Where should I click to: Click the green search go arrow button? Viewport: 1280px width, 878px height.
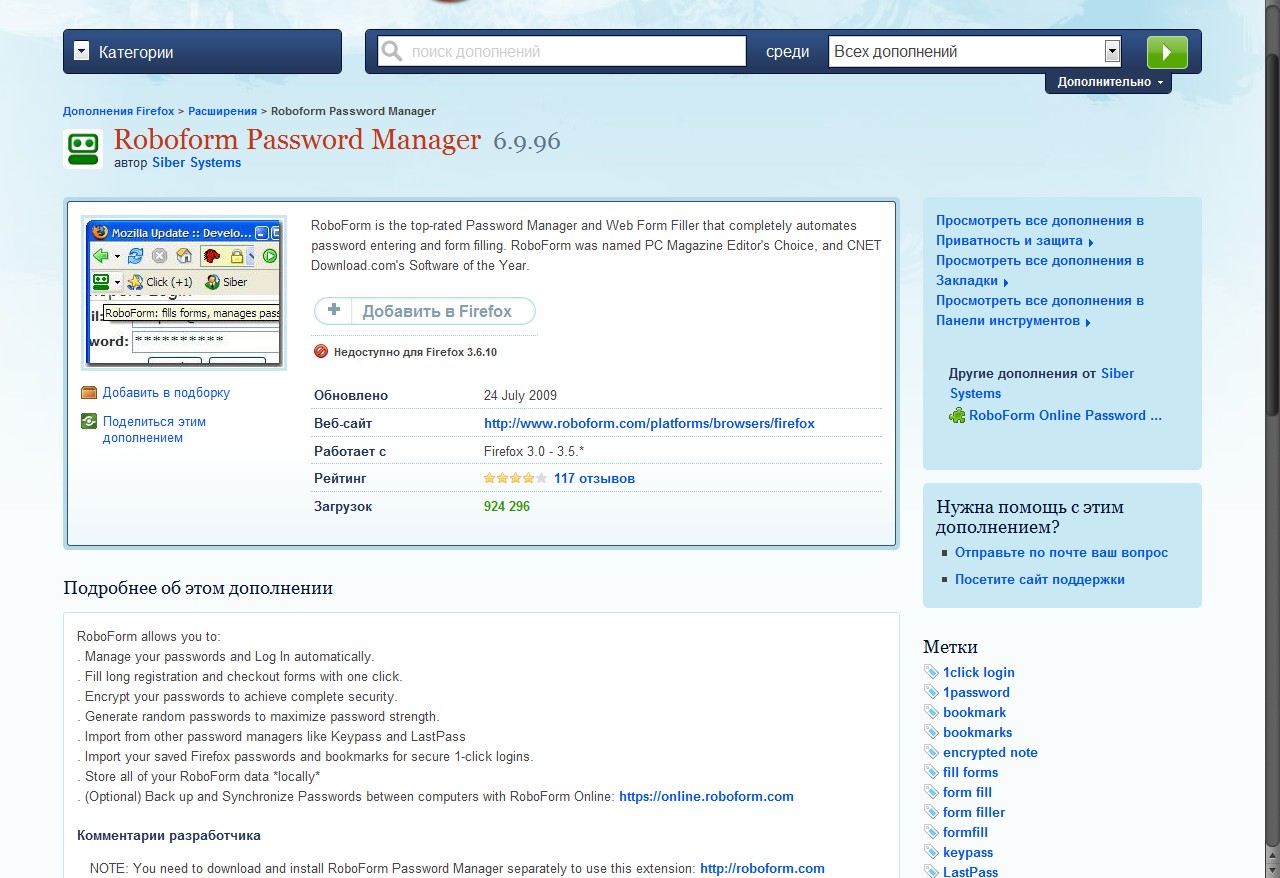pos(1167,52)
